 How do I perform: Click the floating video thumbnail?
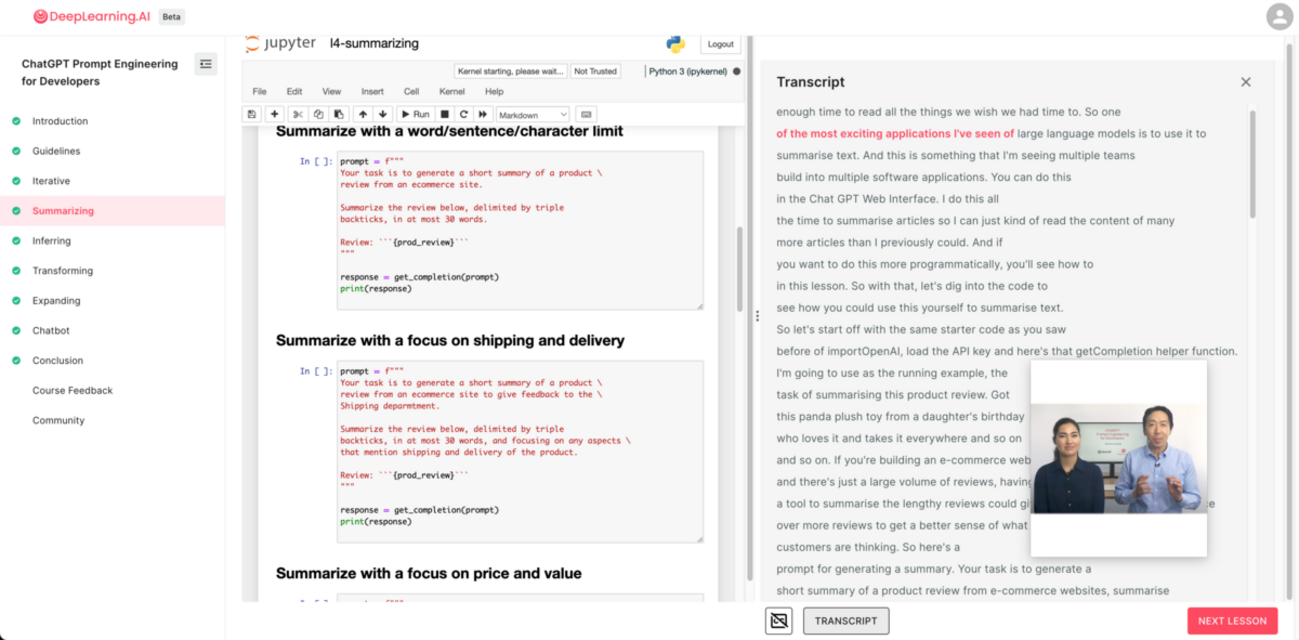click(1118, 458)
